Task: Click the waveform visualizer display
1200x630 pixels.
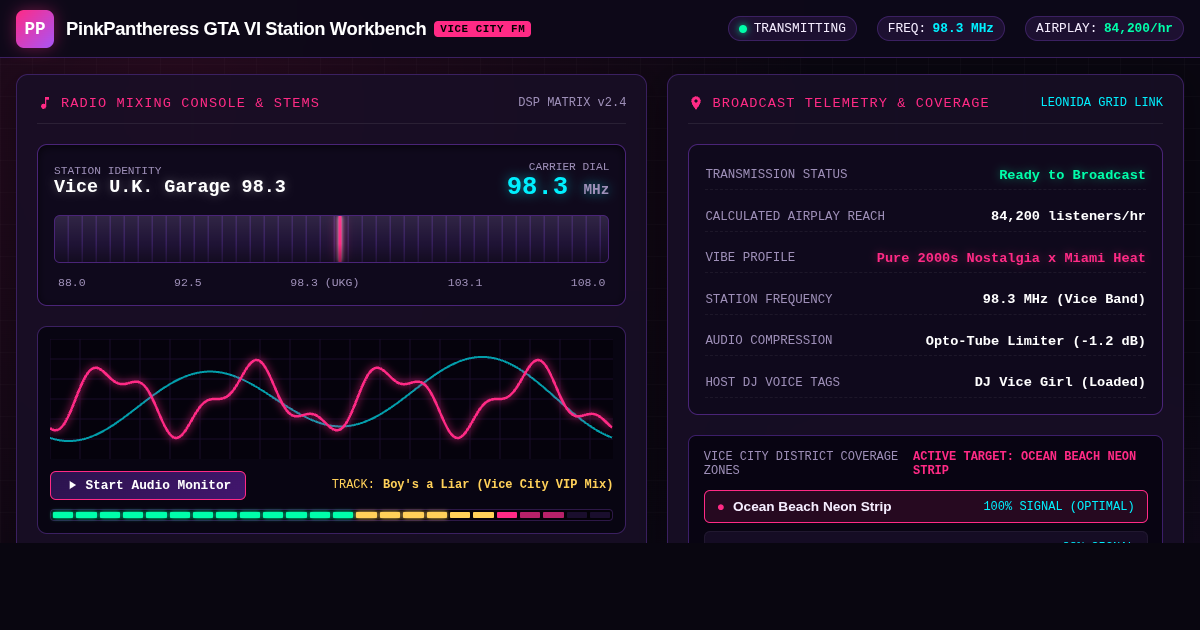Action: (331, 399)
